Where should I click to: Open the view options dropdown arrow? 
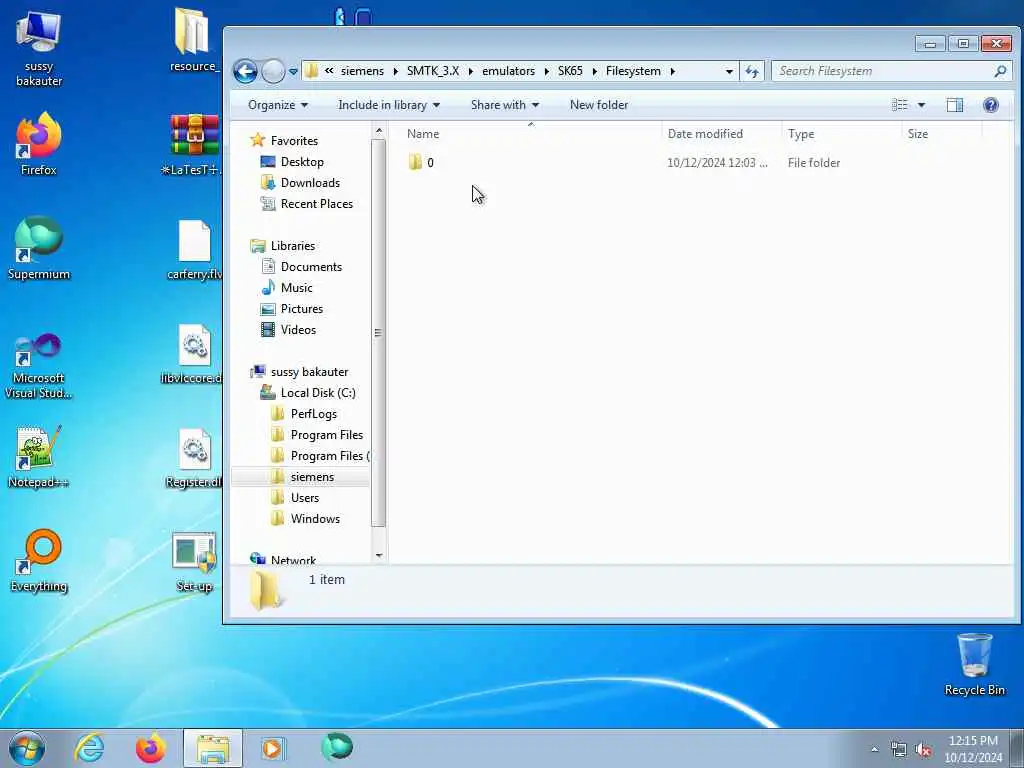[921, 104]
